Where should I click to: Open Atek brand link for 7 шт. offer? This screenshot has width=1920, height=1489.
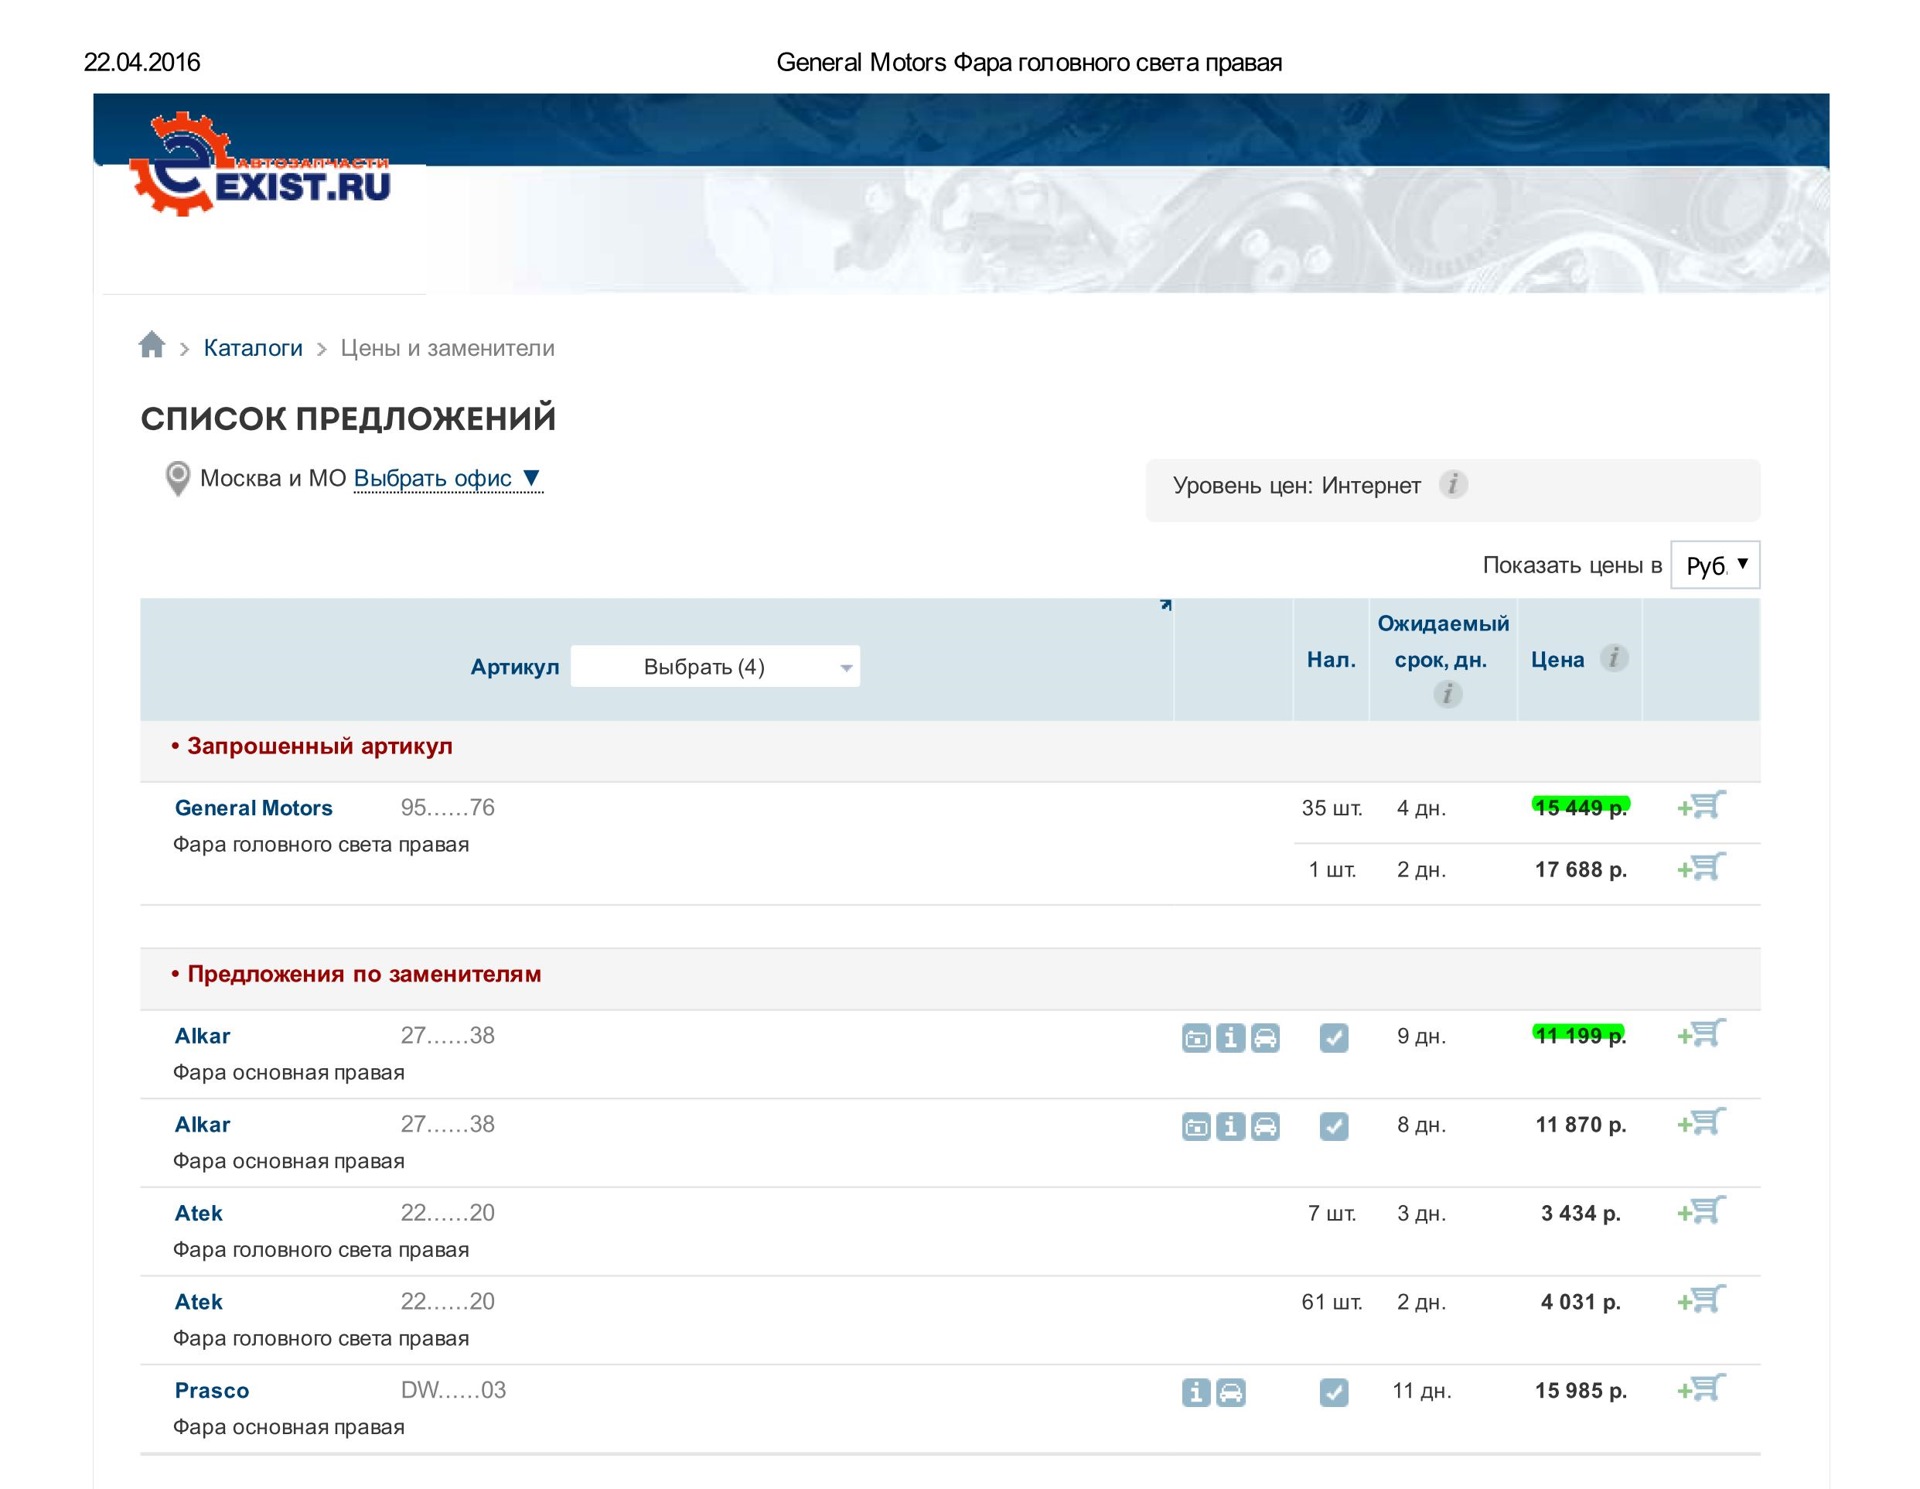coord(198,1214)
